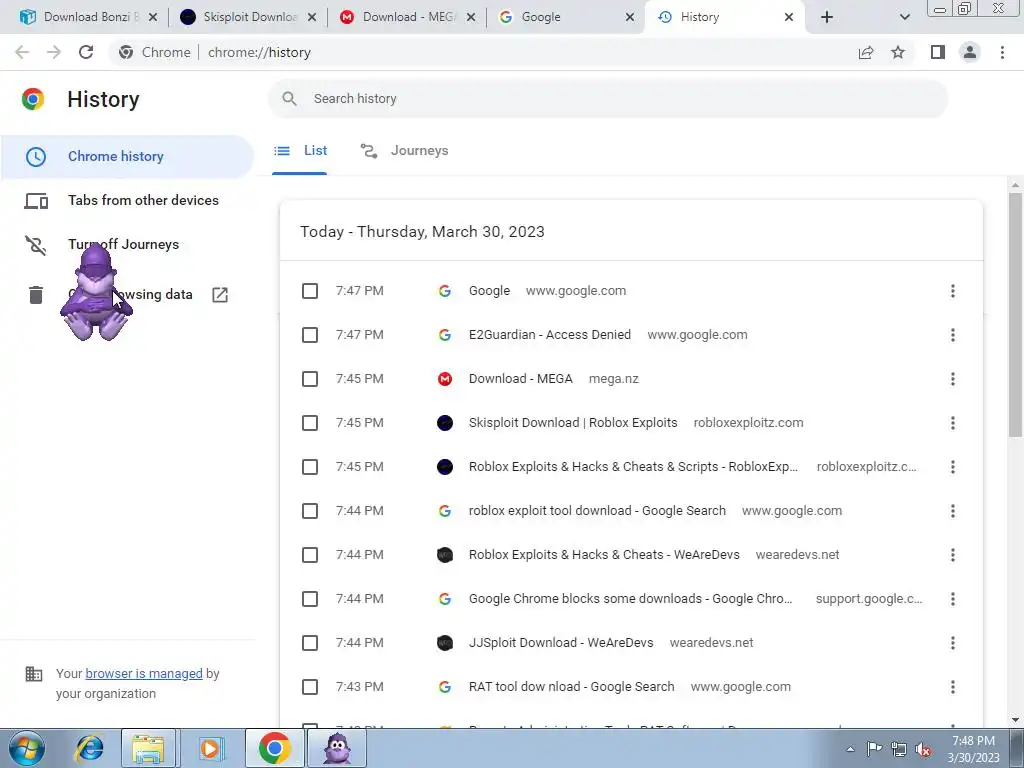Click the BonziBuddy purple gorilla character
Image resolution: width=1024 pixels, height=768 pixels.
(x=96, y=292)
